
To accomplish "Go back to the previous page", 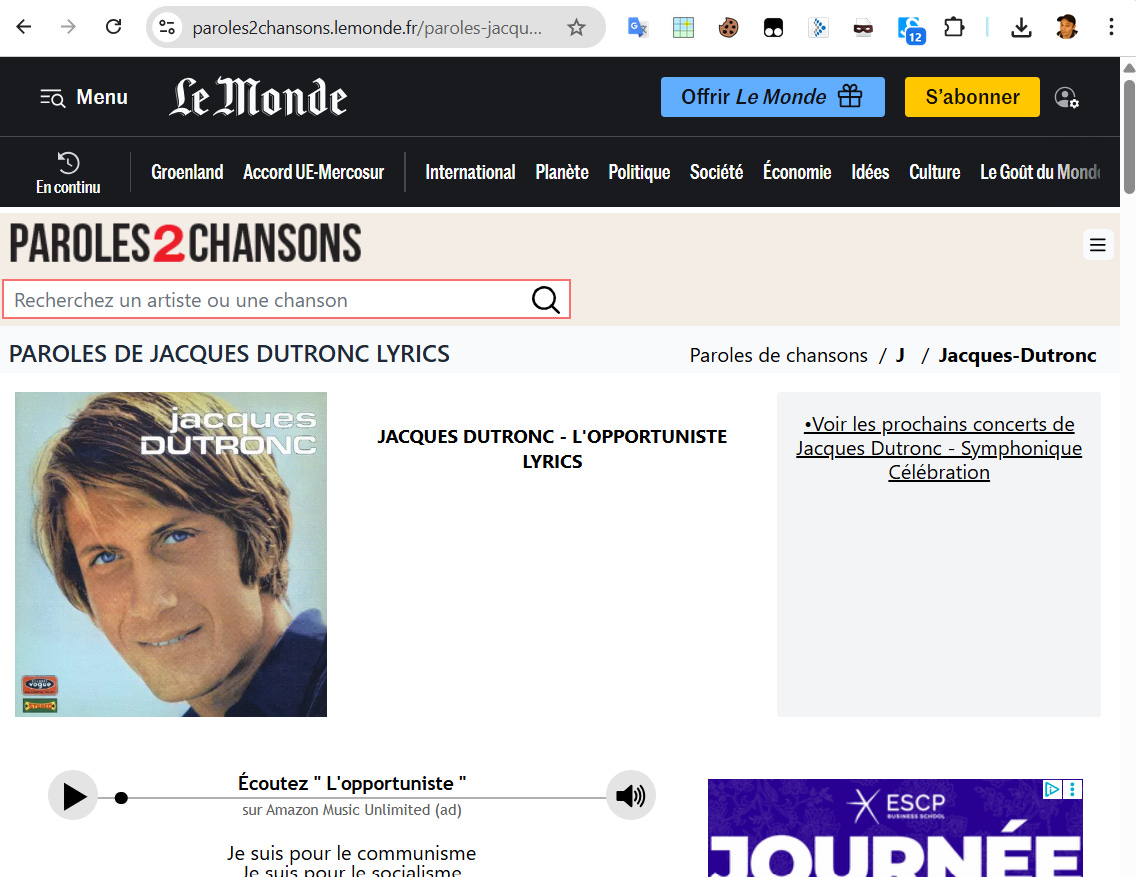I will pyautogui.click(x=24, y=28).
